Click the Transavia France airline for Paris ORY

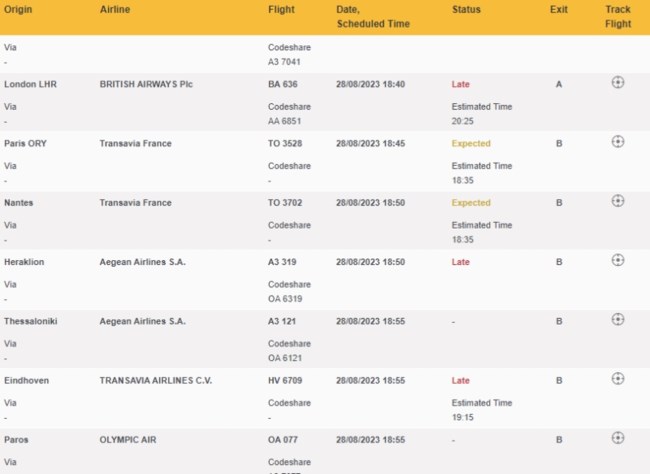[136, 143]
